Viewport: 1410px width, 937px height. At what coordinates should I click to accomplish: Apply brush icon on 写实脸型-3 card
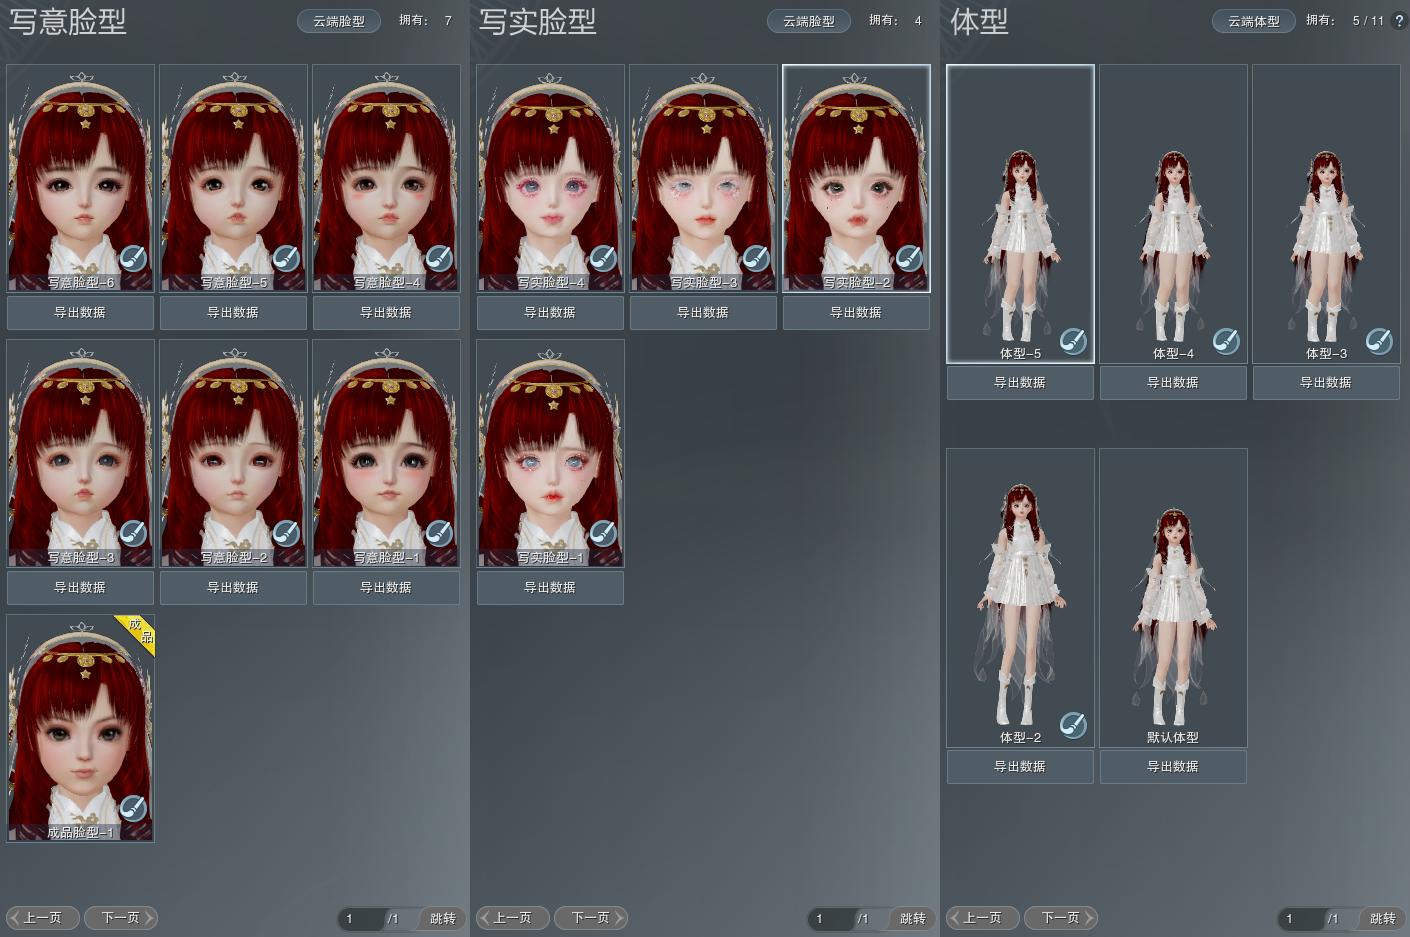tap(756, 258)
